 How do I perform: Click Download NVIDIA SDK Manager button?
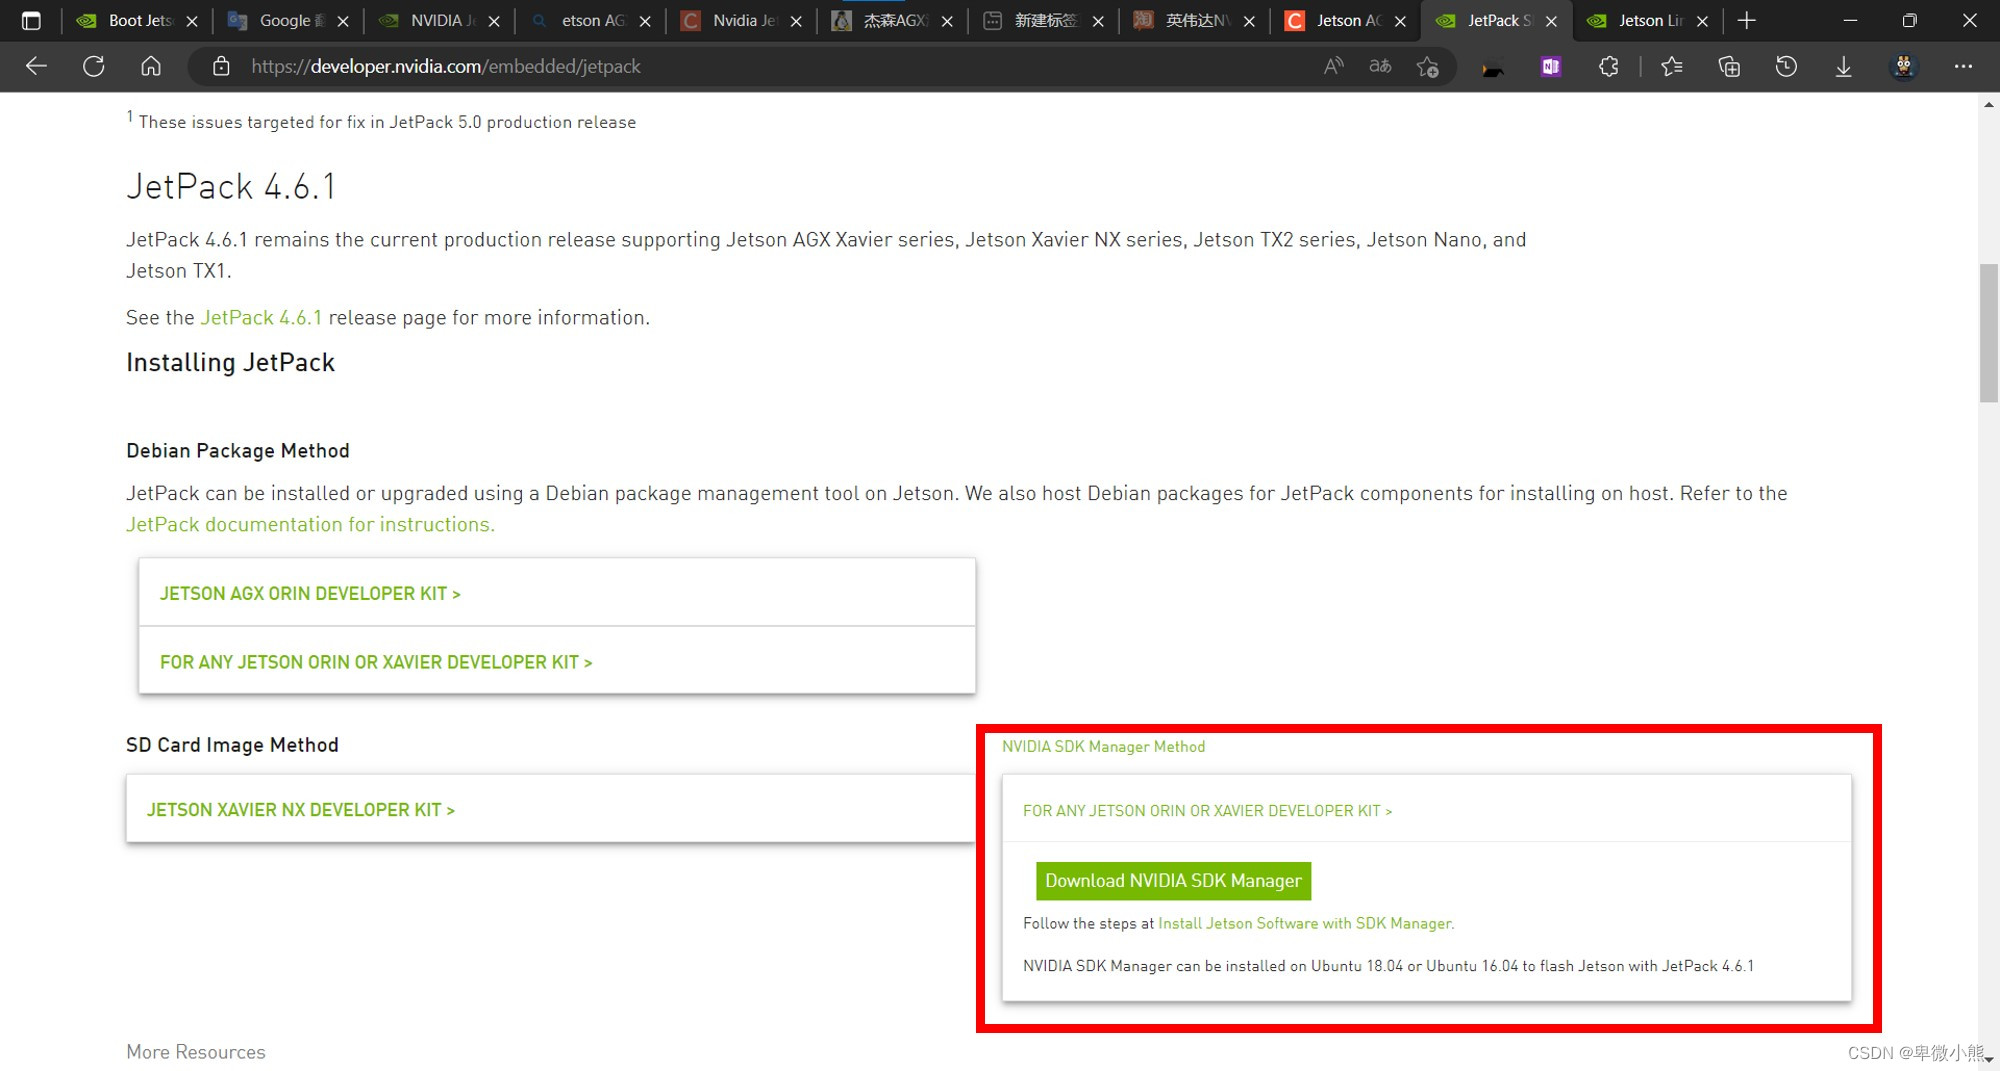tap(1173, 881)
